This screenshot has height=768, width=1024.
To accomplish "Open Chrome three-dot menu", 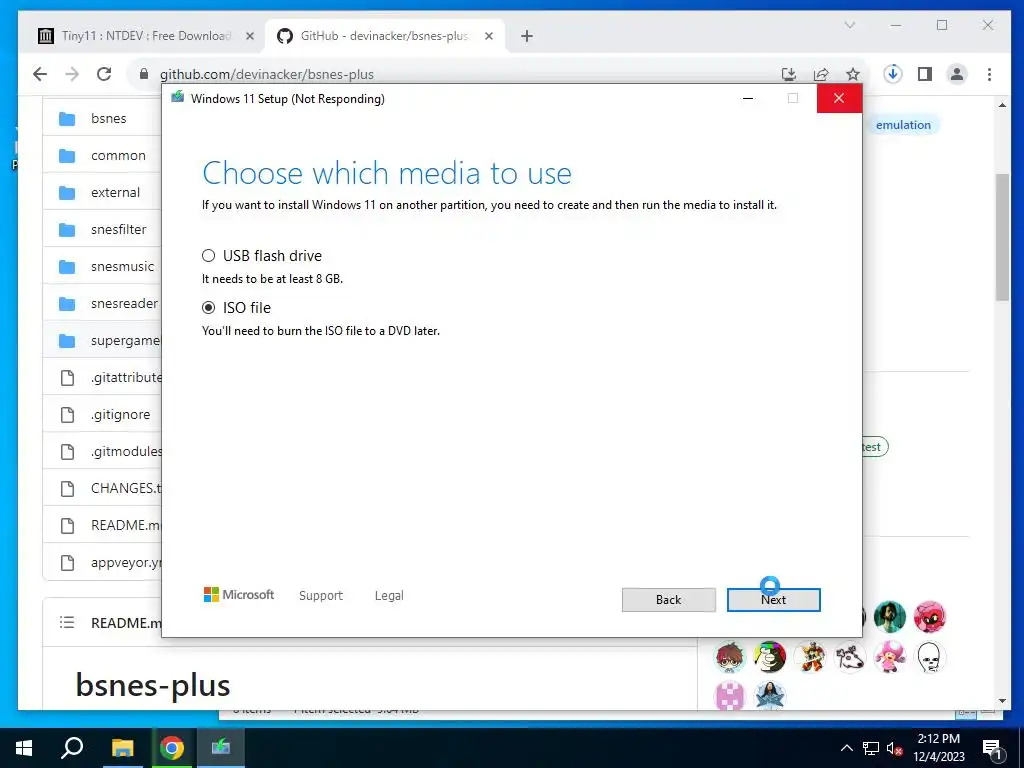I will coord(989,74).
